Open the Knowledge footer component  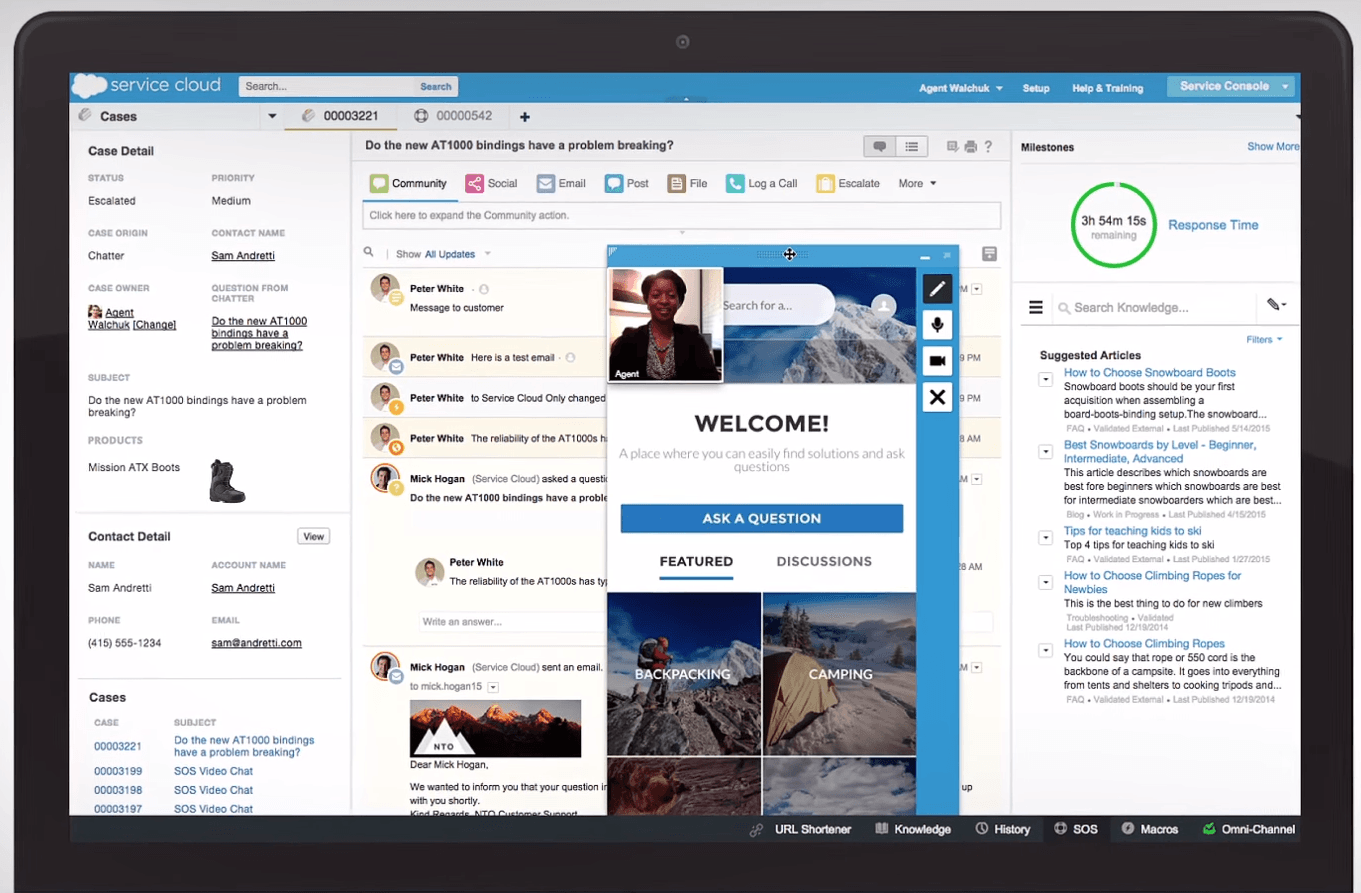click(913, 829)
